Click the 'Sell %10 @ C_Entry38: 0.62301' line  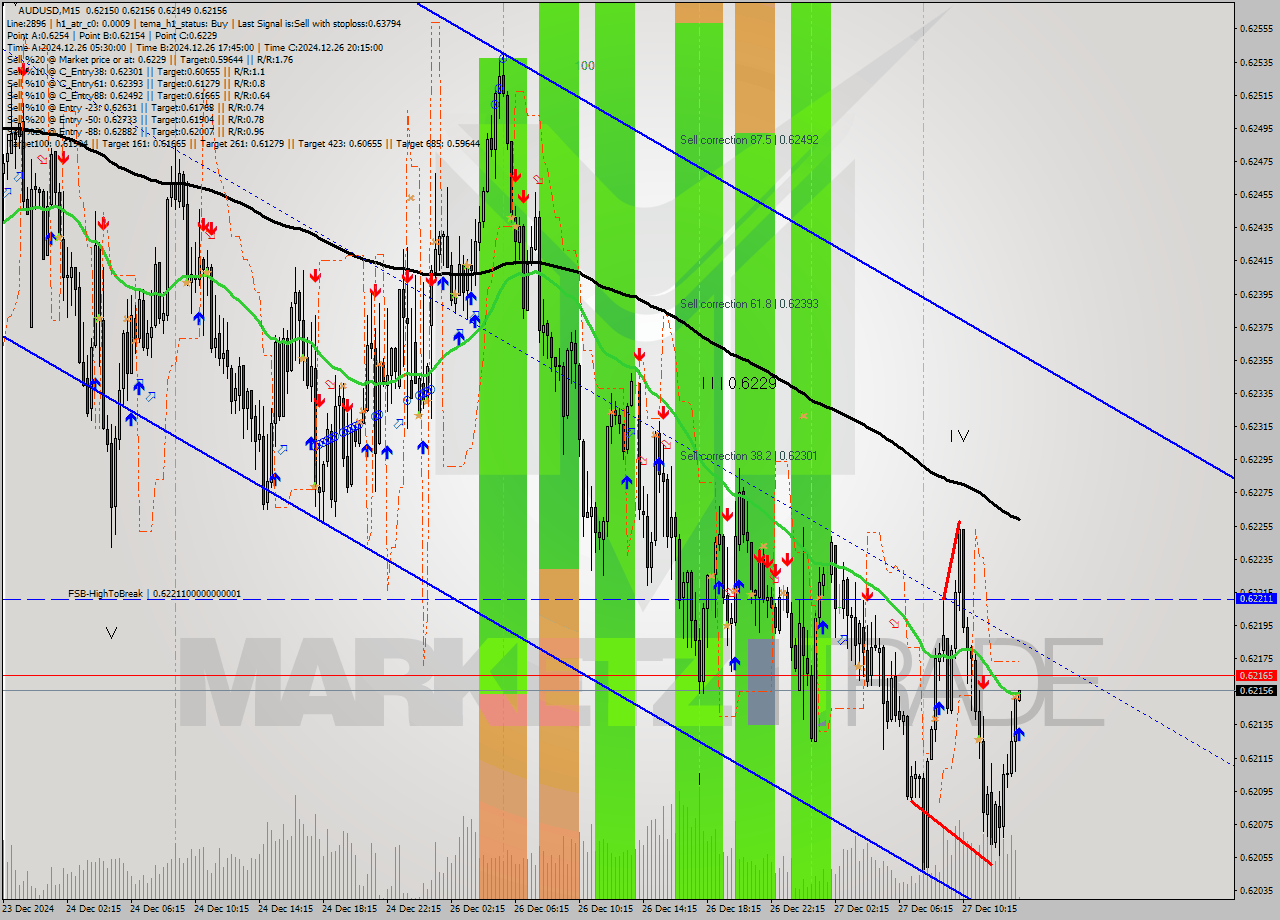tap(136, 71)
